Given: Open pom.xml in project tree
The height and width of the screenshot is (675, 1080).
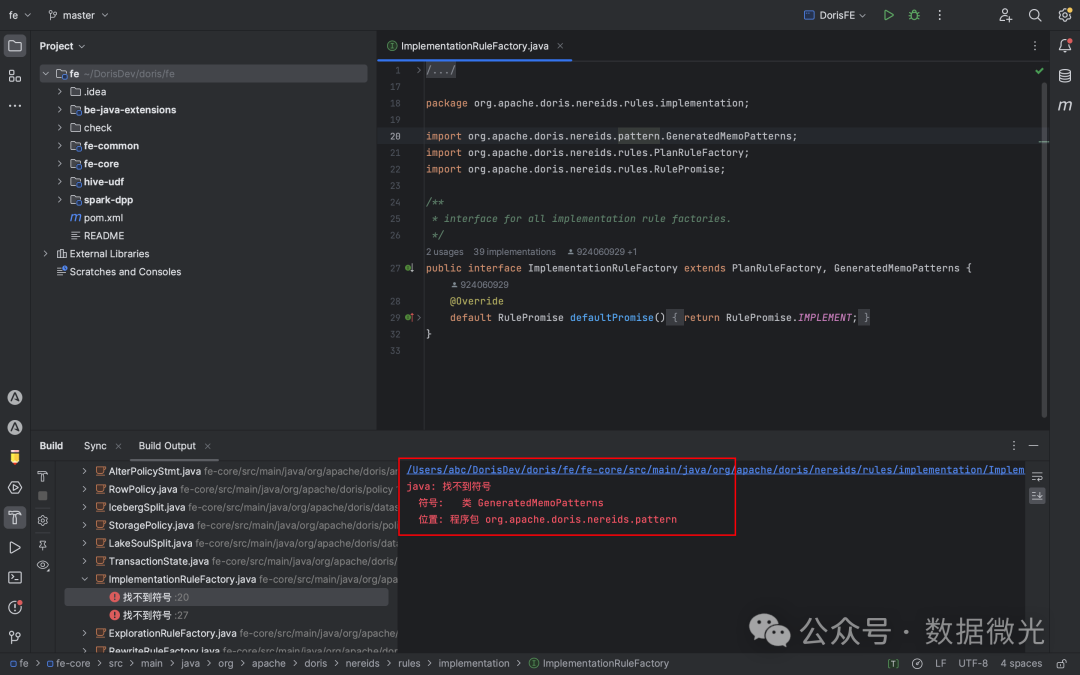Looking at the screenshot, I should pyautogui.click(x=103, y=218).
